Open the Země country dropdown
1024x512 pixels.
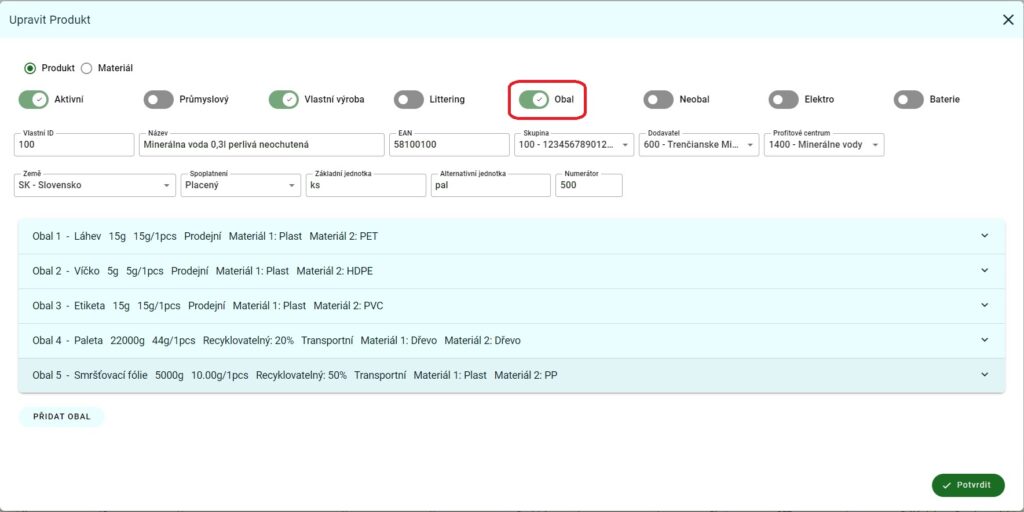pos(95,185)
